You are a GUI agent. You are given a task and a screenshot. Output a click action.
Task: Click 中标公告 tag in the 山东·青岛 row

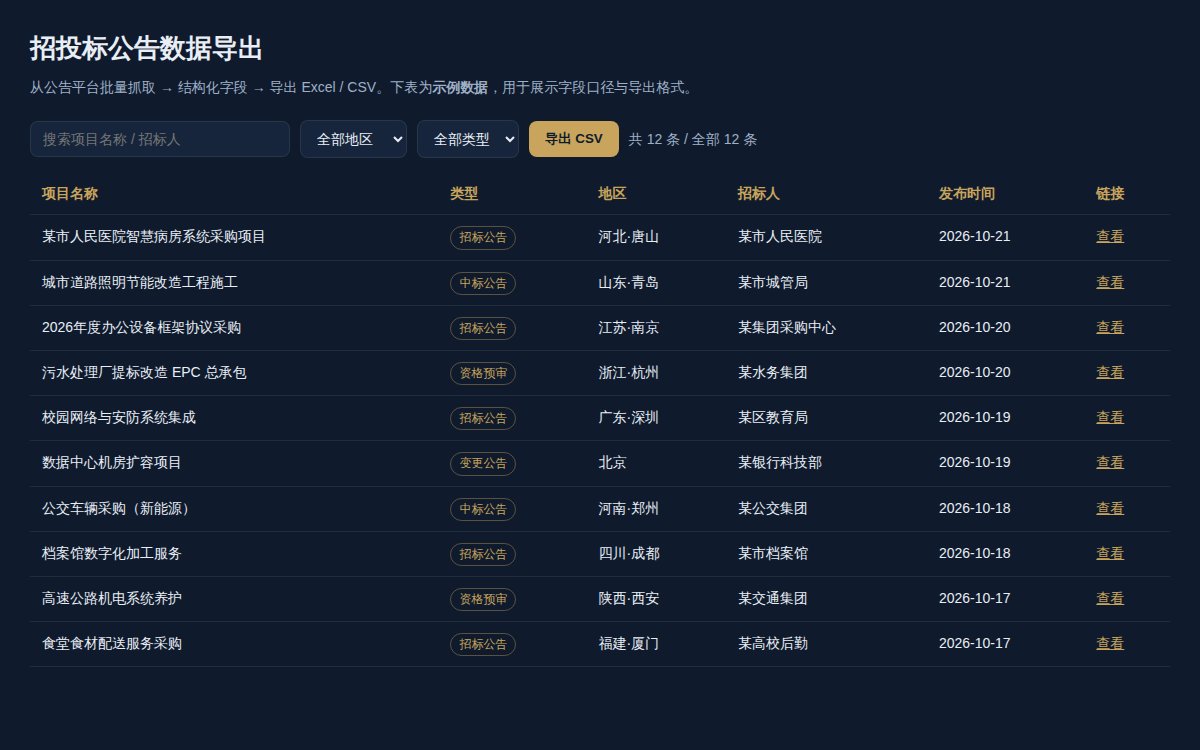483,284
